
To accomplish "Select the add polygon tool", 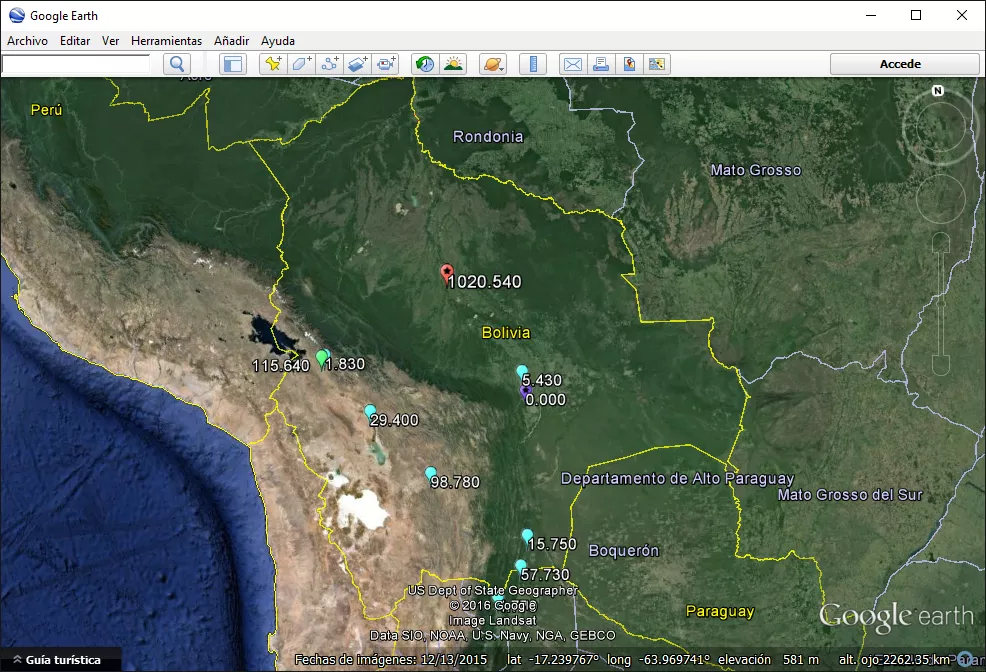I will point(301,64).
